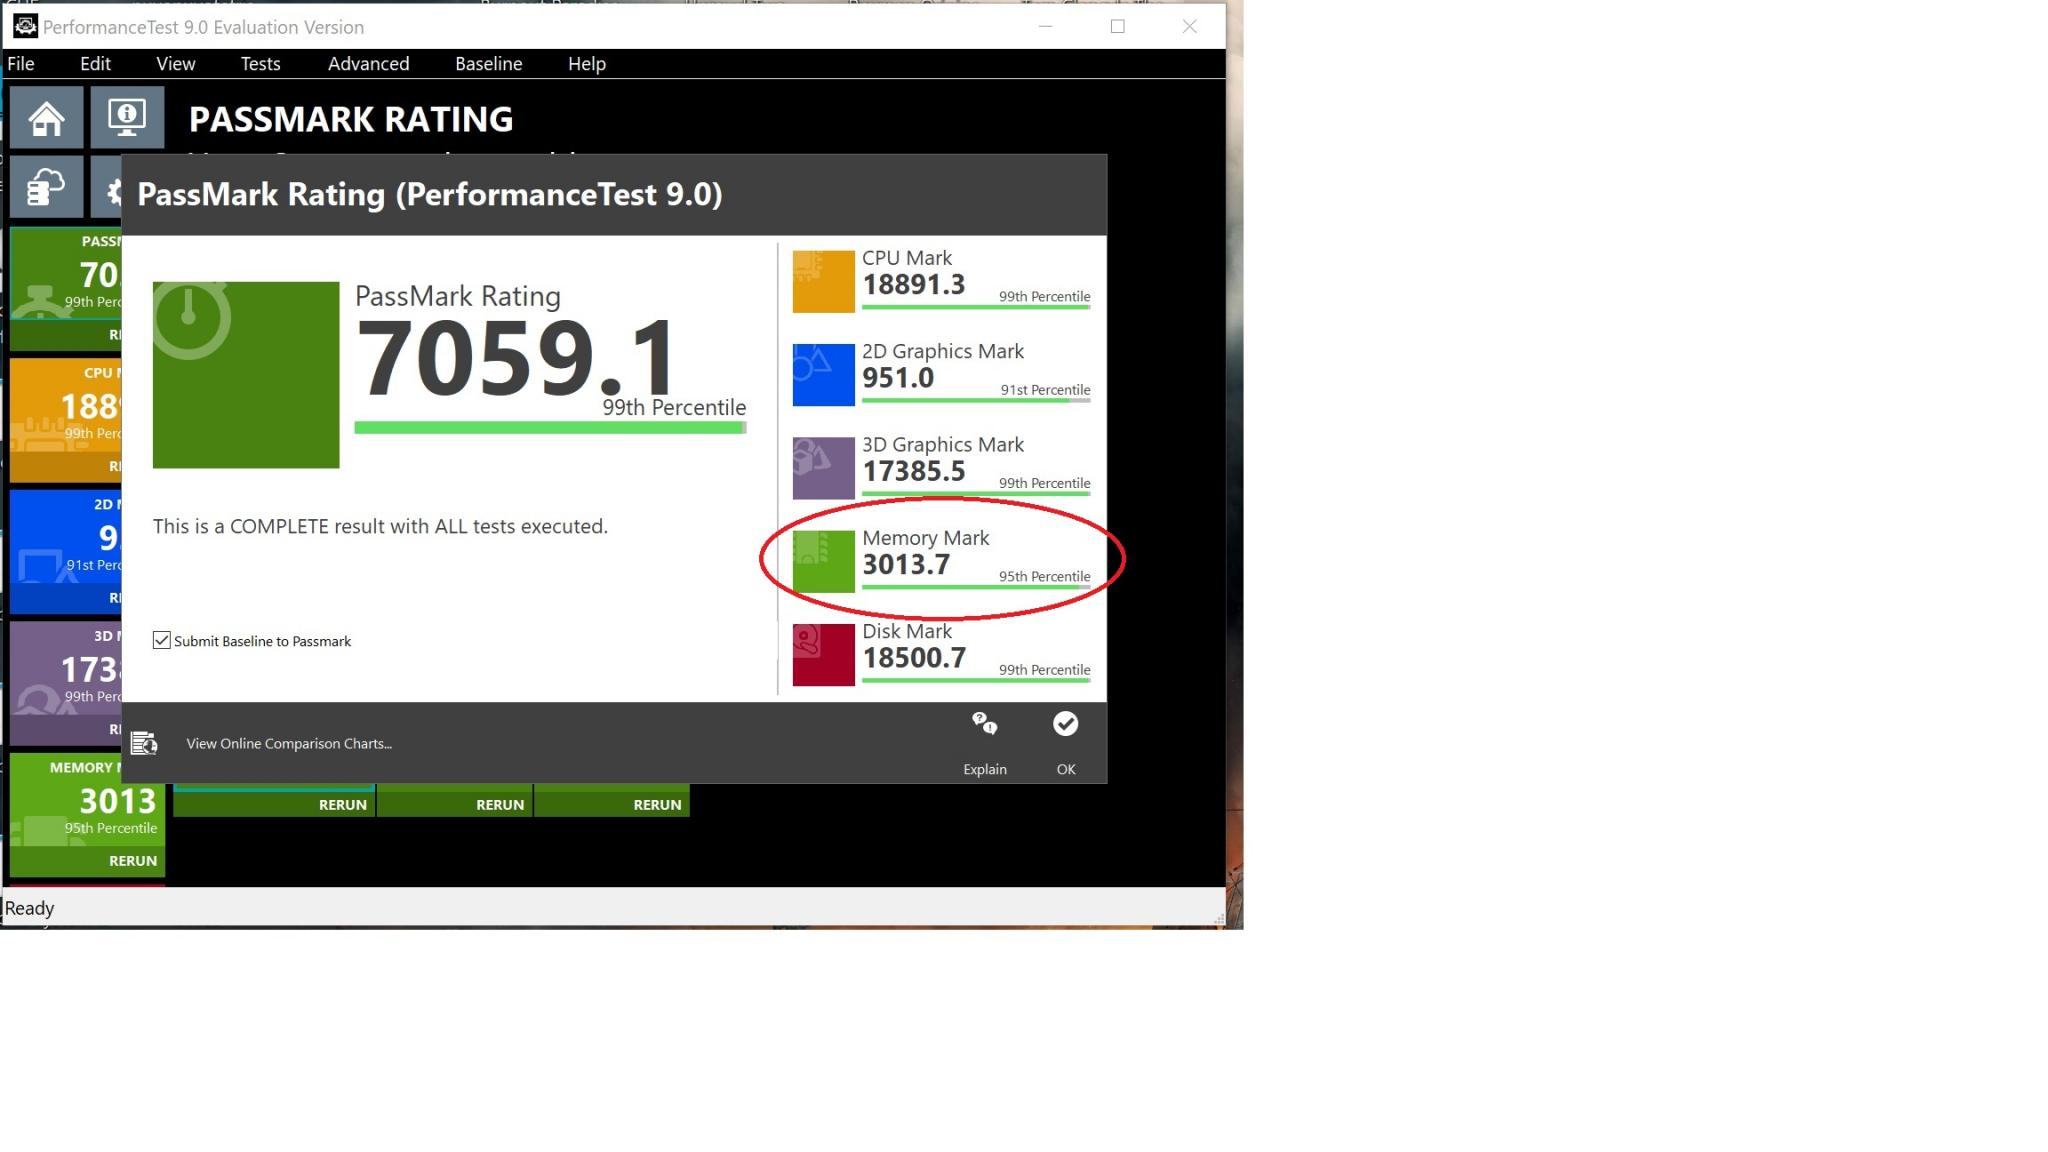Screen dimensions: 2048x1152
Task: Click the Disk Mark score 18500.7
Action: [x=914, y=658]
